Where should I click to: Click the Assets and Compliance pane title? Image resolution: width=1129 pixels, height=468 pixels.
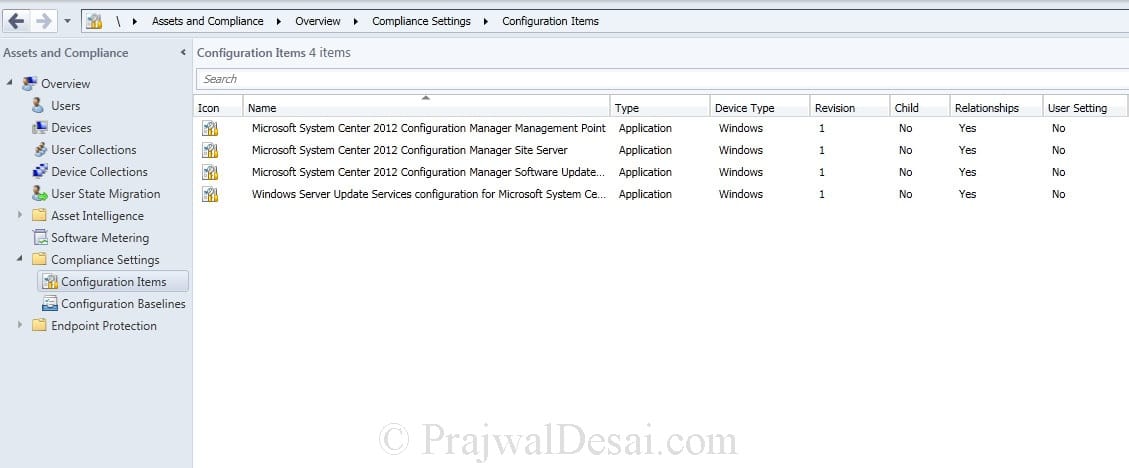click(x=66, y=53)
